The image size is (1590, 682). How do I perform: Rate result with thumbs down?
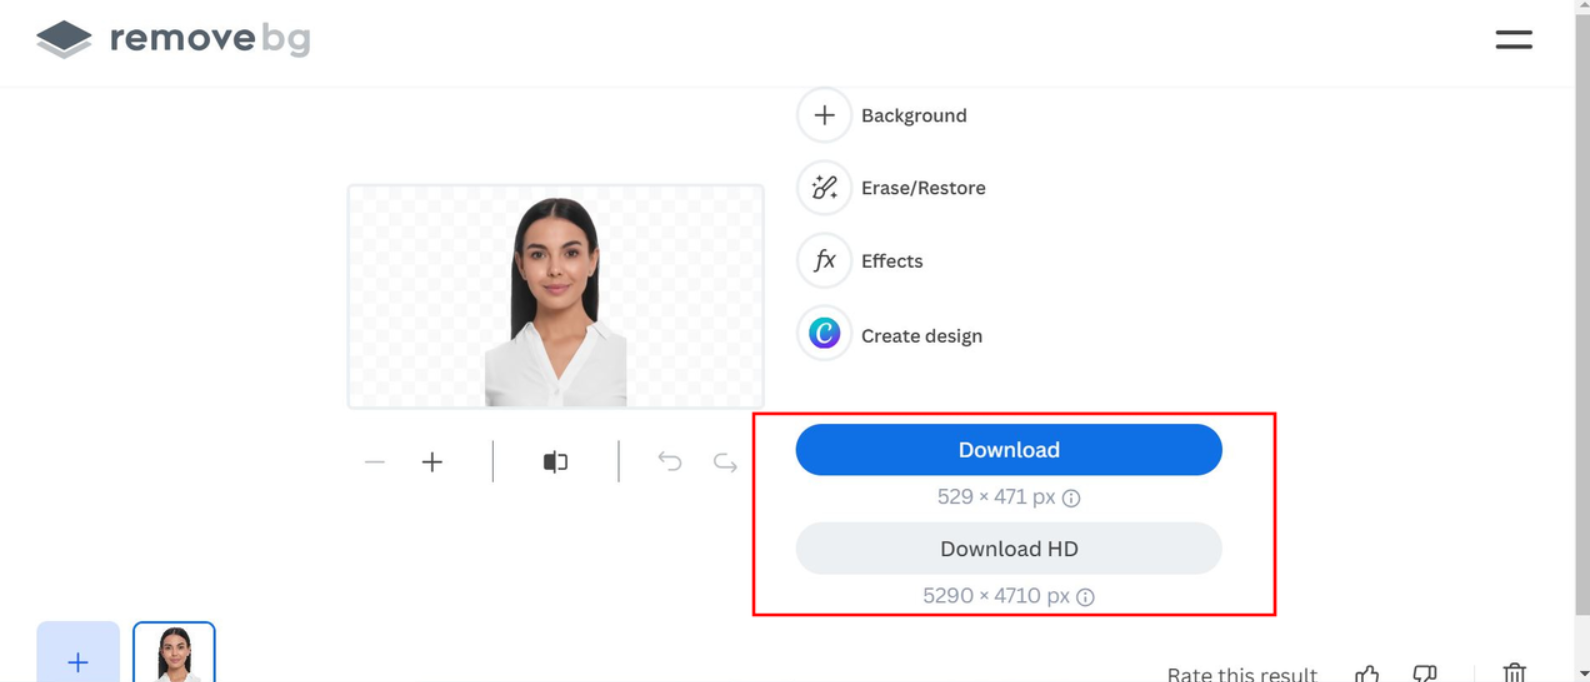[1425, 673]
